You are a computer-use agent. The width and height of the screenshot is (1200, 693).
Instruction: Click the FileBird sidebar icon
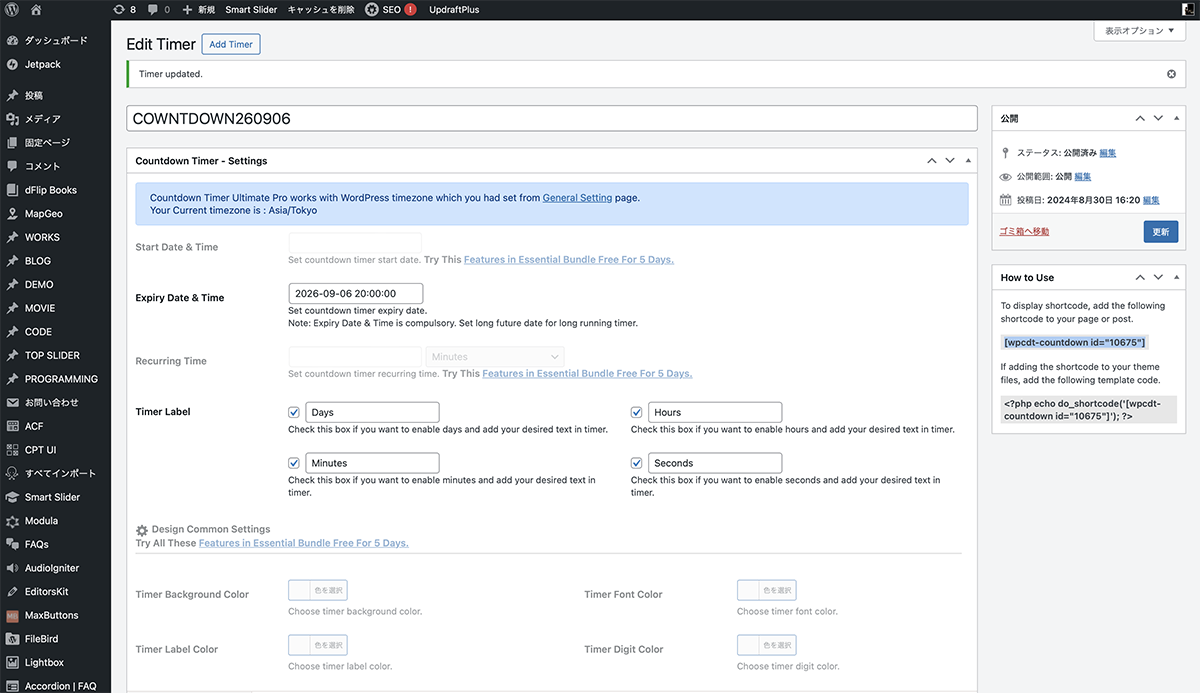click(x=12, y=639)
